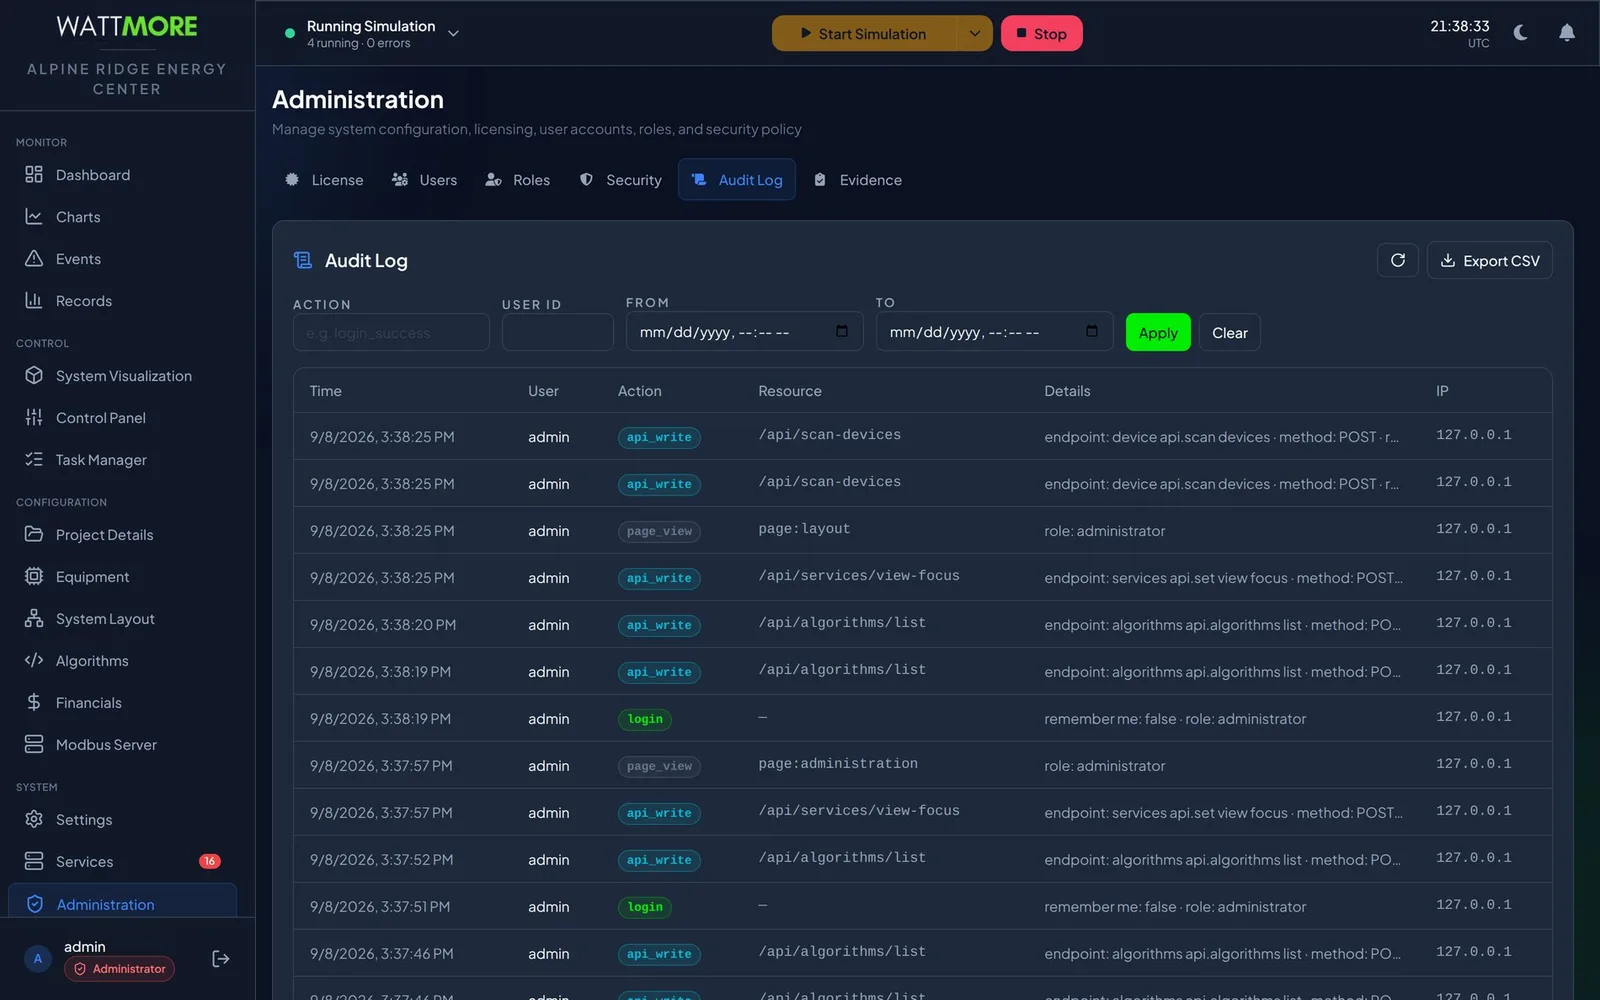This screenshot has width=1600, height=1000.
Task: Switch to the Evidence tab
Action: click(858, 180)
